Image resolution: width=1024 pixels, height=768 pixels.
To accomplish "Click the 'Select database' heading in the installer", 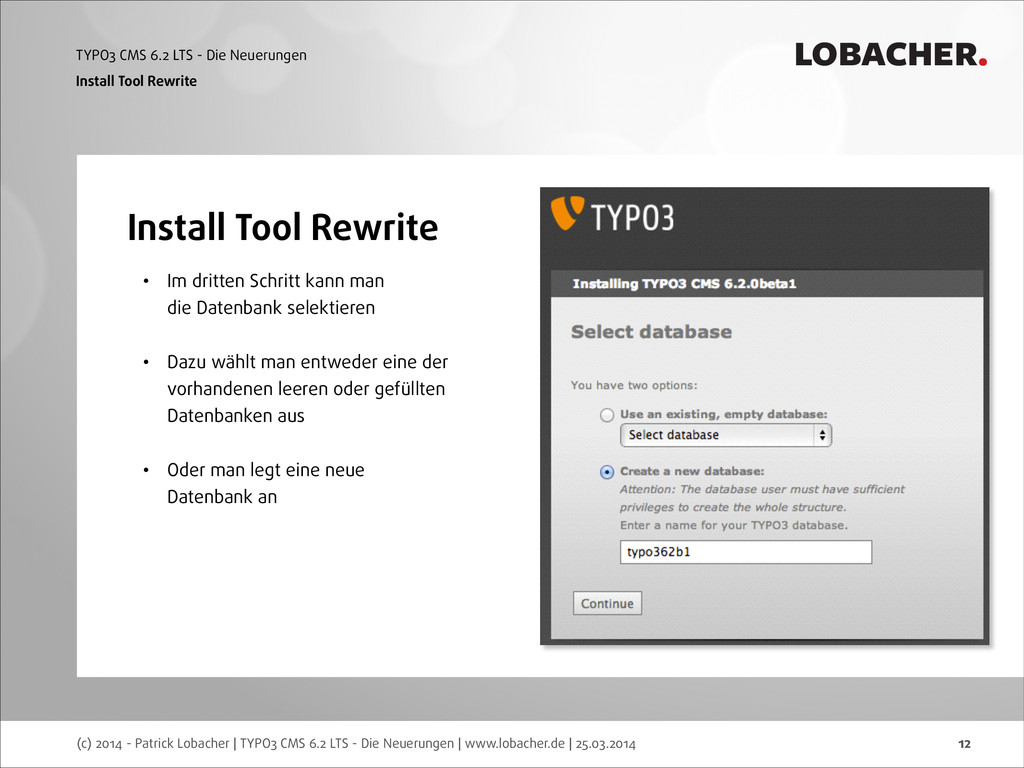I will (651, 332).
